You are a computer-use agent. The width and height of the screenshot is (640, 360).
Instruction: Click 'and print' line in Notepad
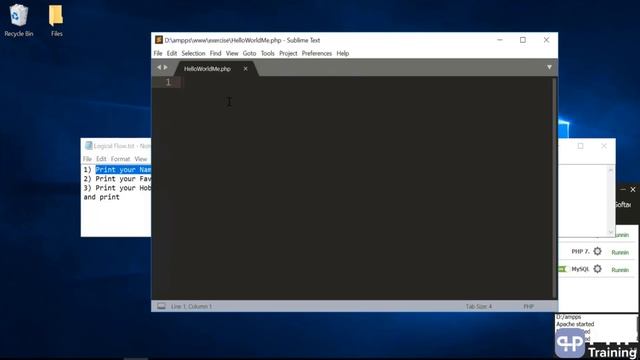[102, 197]
